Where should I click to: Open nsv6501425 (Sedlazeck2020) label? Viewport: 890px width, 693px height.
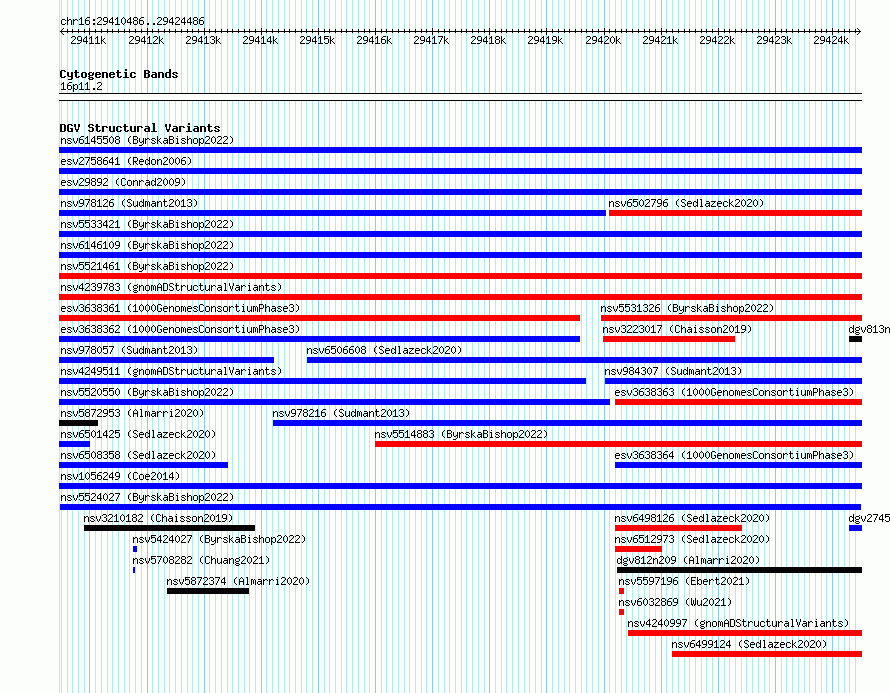[138, 434]
